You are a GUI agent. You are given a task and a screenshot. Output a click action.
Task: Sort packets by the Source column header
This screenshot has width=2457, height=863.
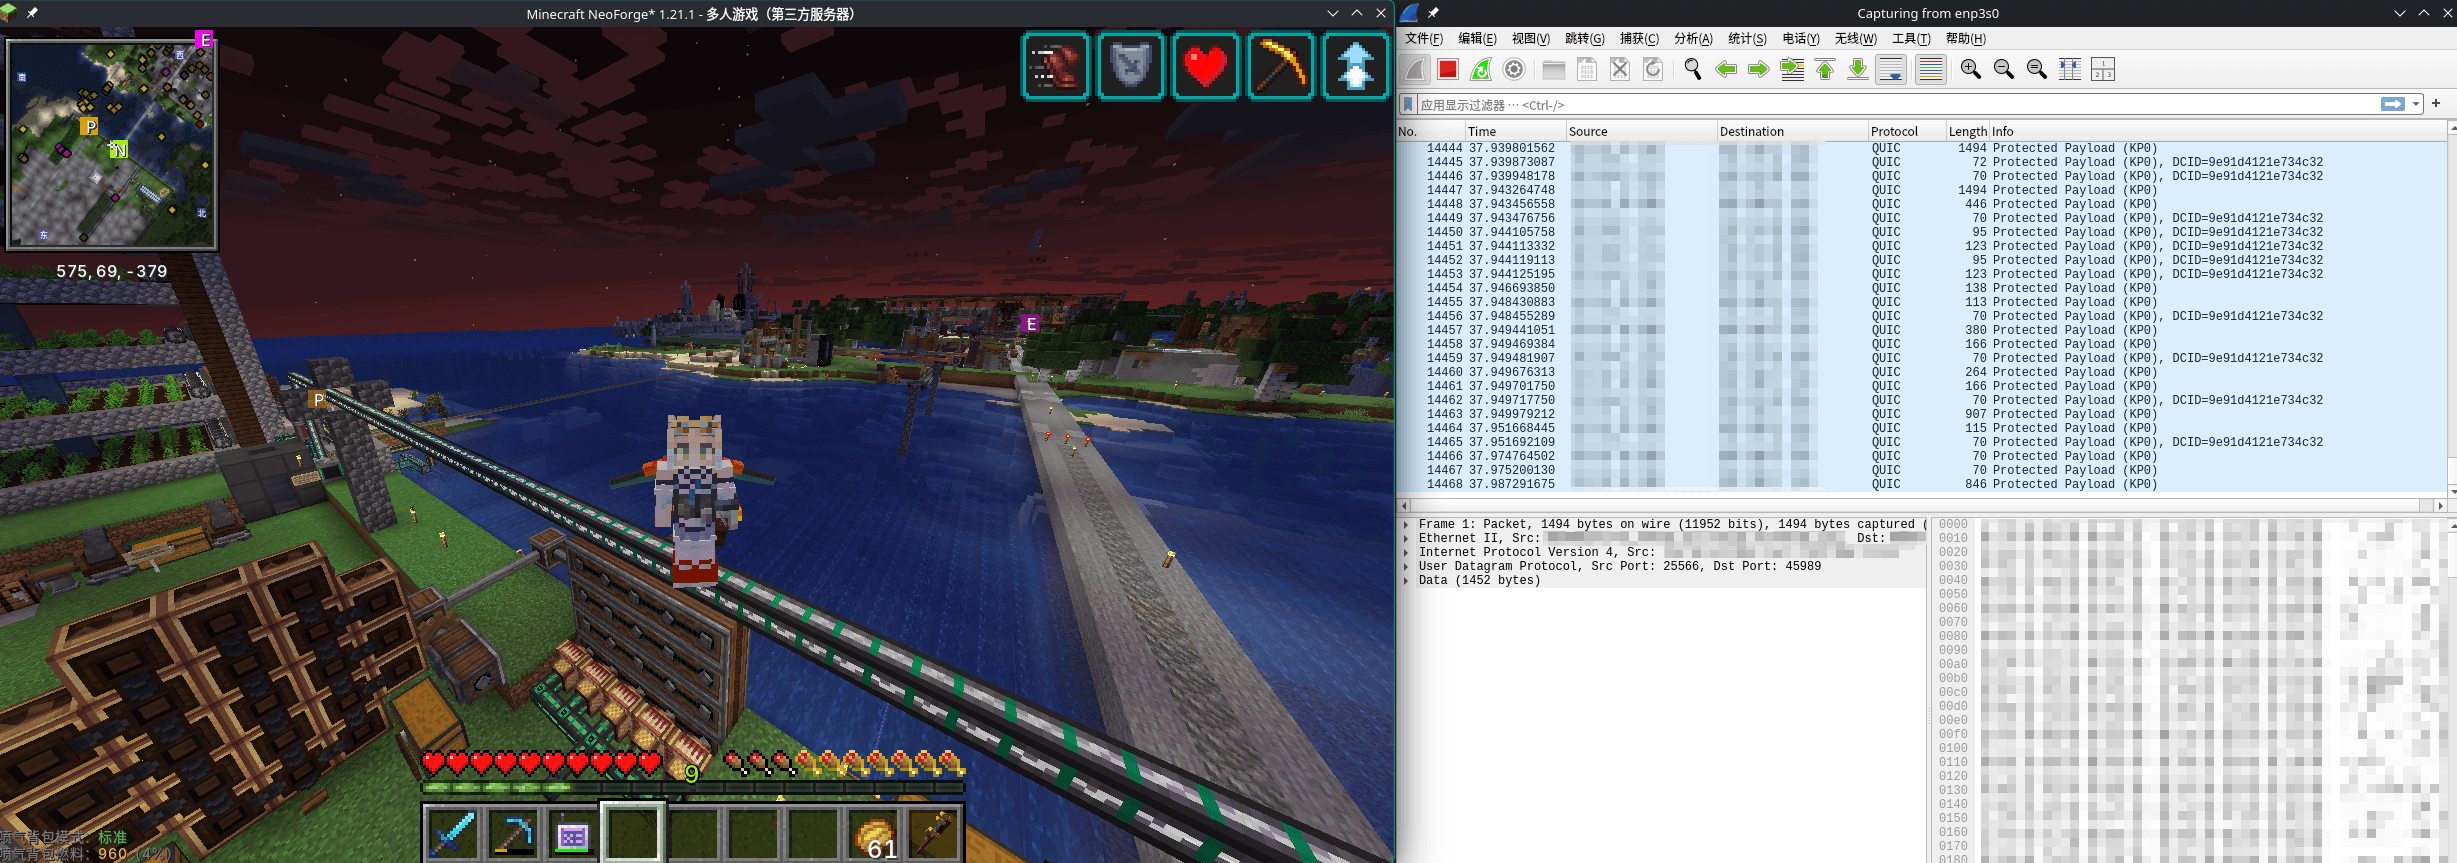1642,131
